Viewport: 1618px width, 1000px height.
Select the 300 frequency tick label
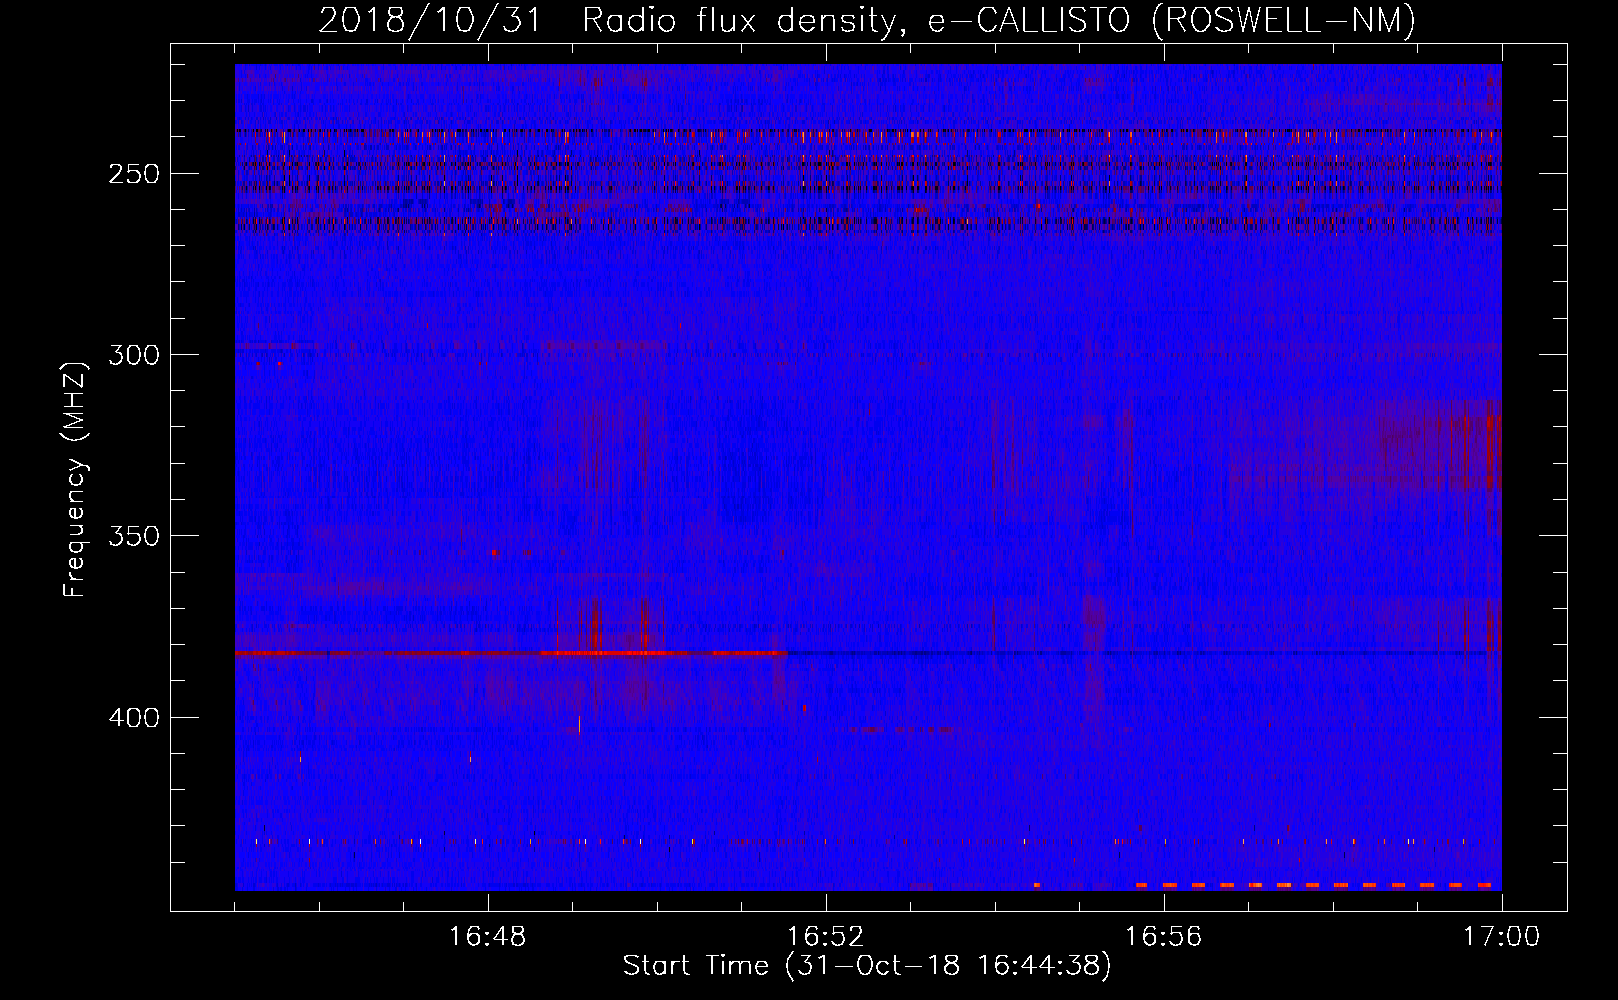tap(134, 355)
